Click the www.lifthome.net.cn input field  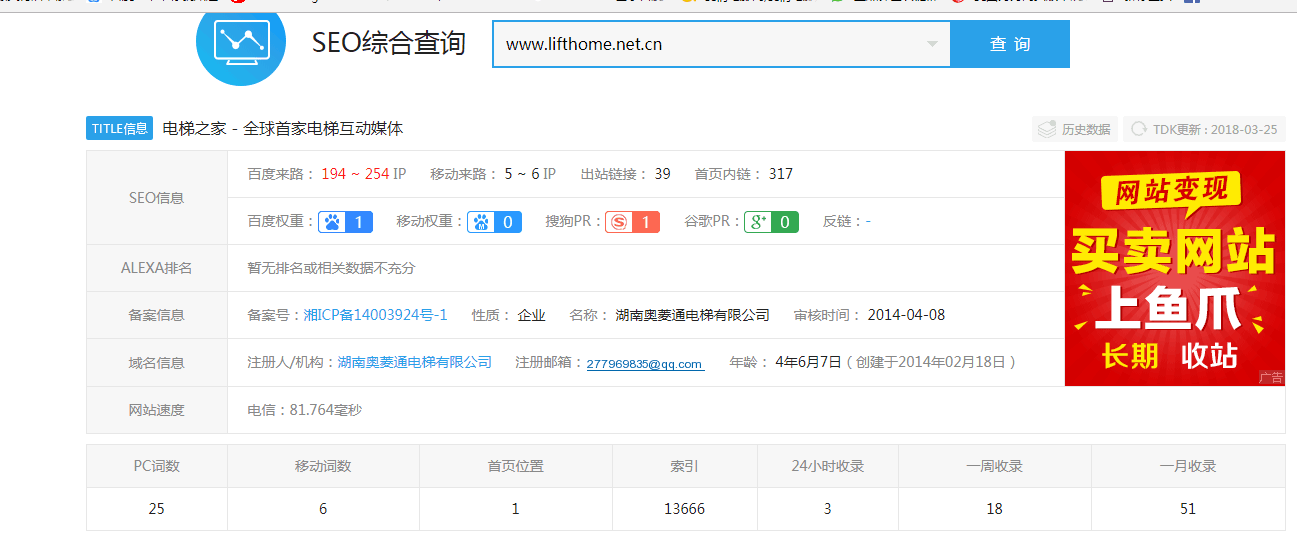(700, 44)
